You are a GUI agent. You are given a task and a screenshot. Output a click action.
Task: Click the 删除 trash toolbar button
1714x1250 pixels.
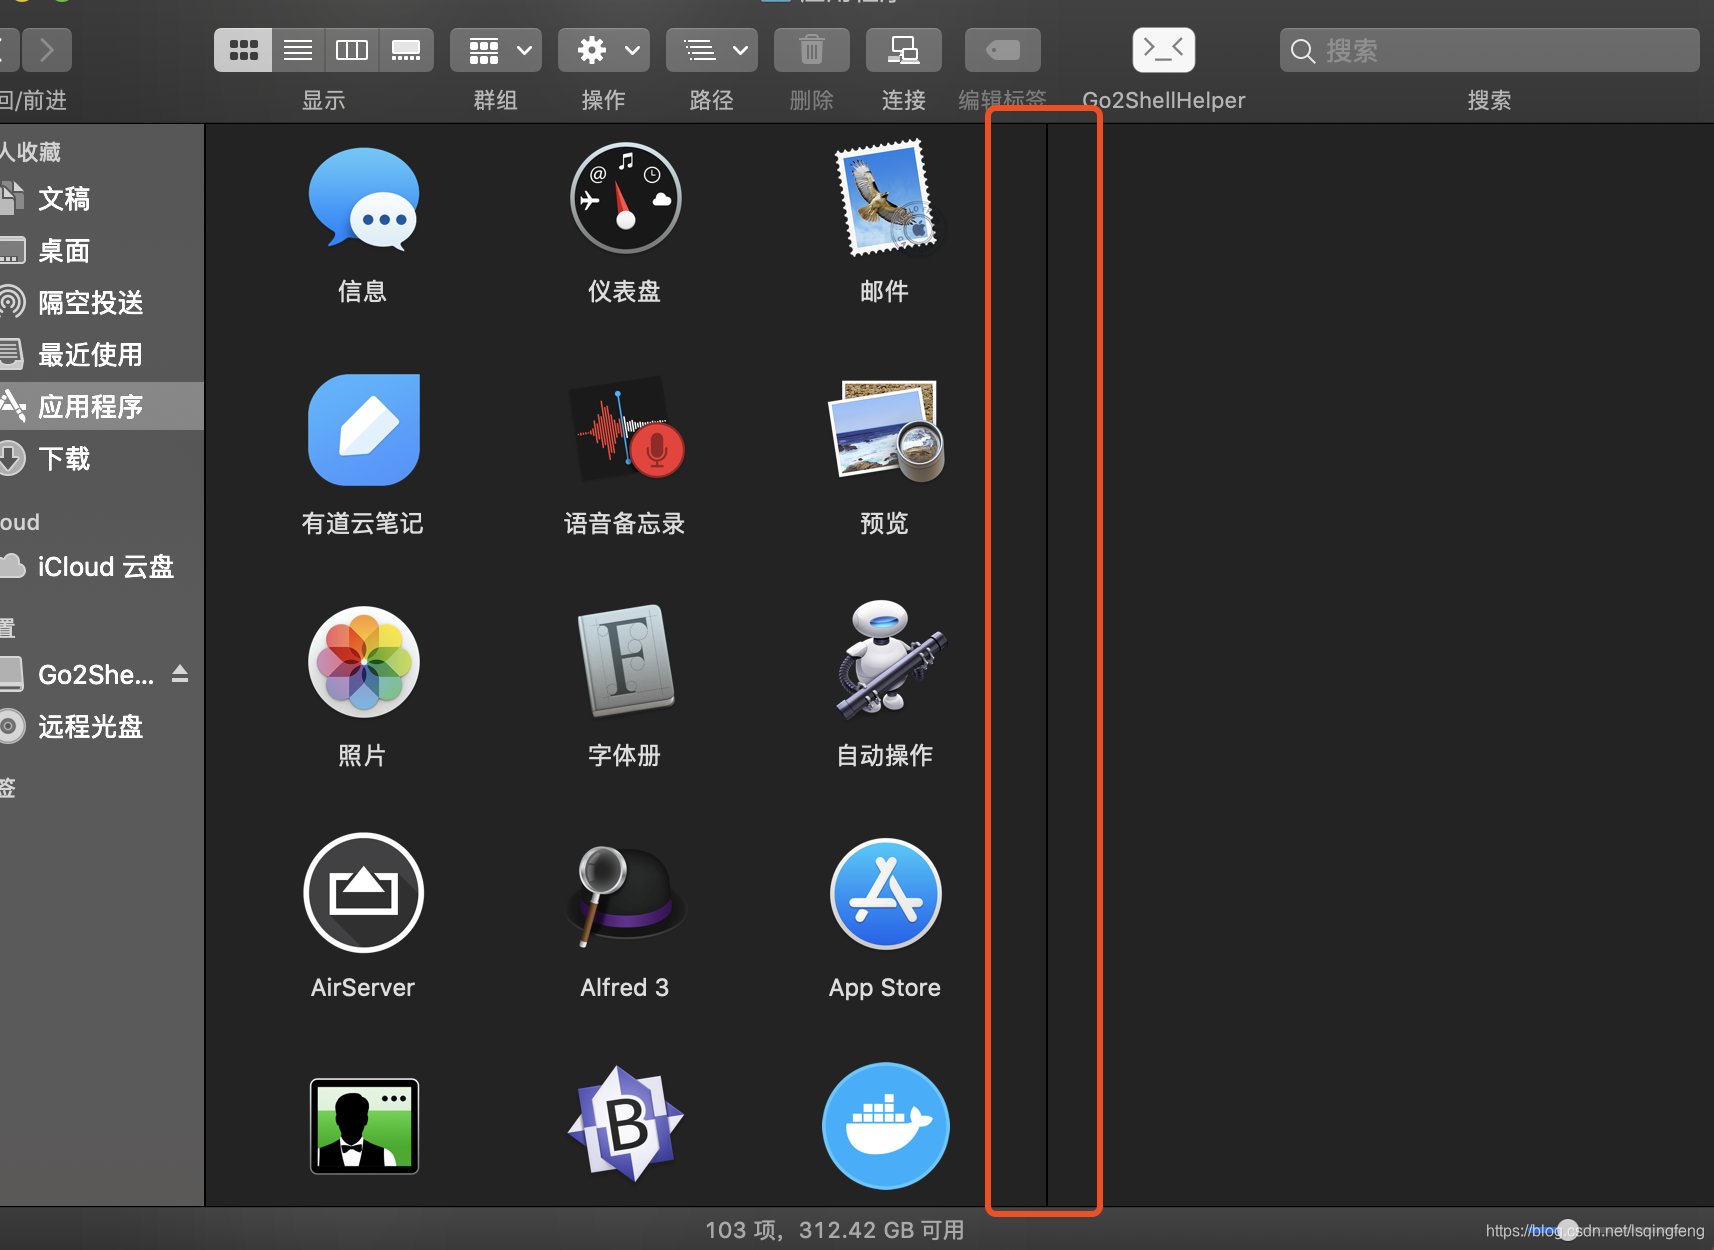pyautogui.click(x=812, y=50)
